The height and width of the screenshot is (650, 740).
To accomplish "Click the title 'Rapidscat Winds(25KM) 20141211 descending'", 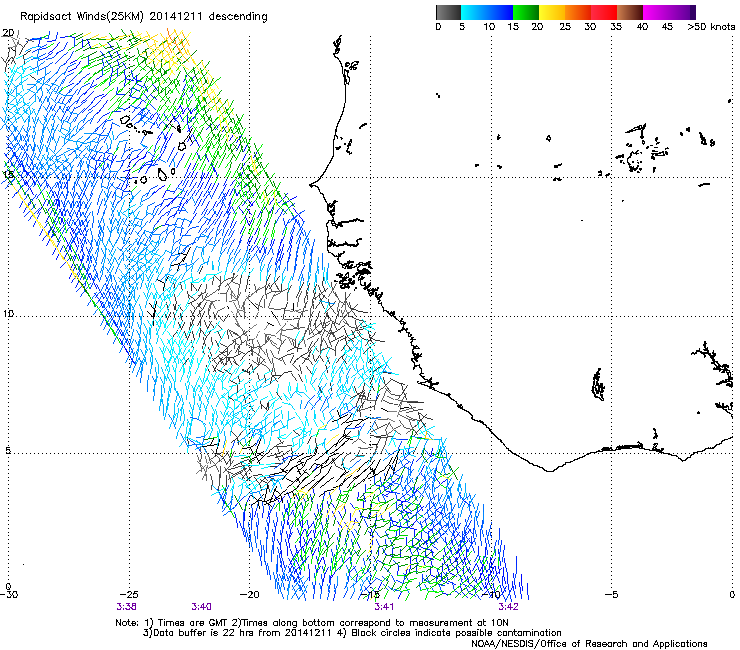I will [x=143, y=17].
